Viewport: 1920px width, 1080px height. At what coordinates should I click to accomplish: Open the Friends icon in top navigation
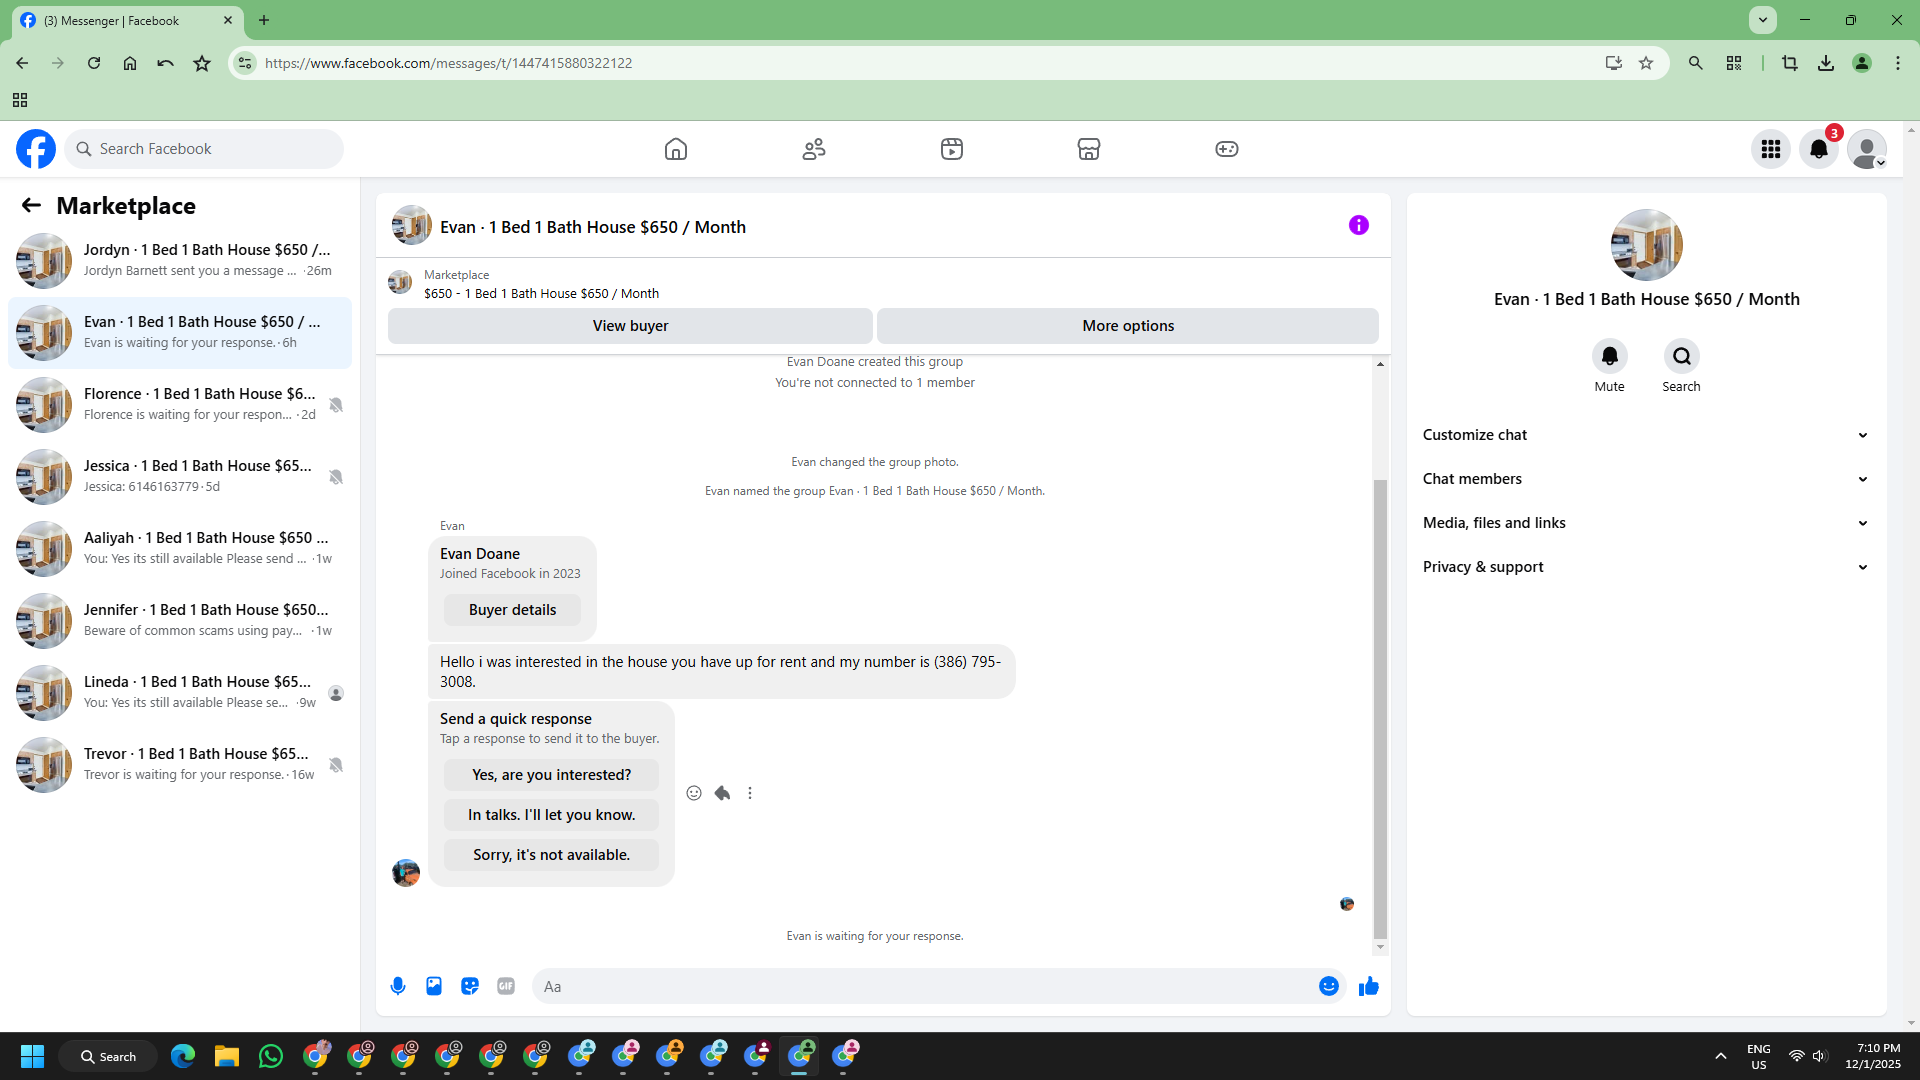click(x=814, y=149)
